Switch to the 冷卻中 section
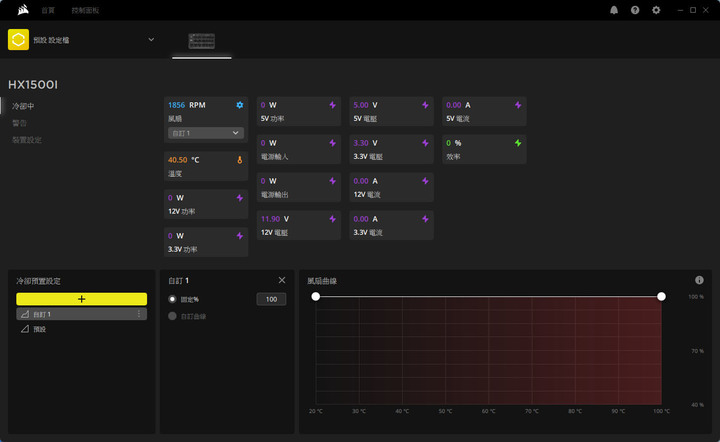 (x=23, y=106)
